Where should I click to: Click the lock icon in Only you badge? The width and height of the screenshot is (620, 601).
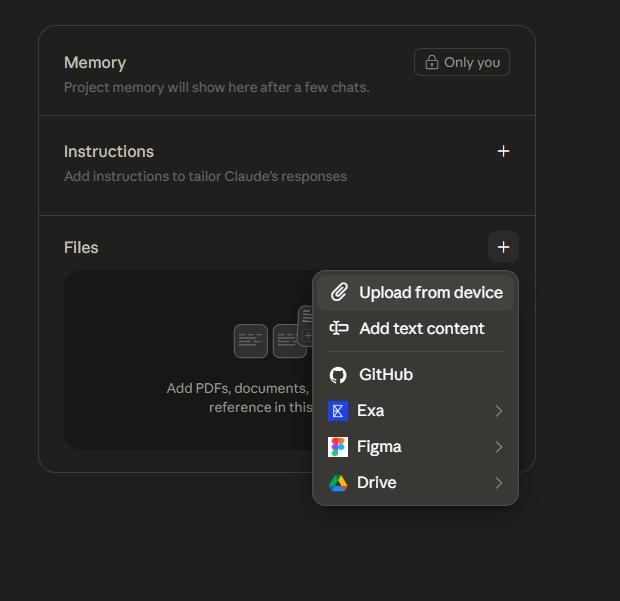click(432, 62)
